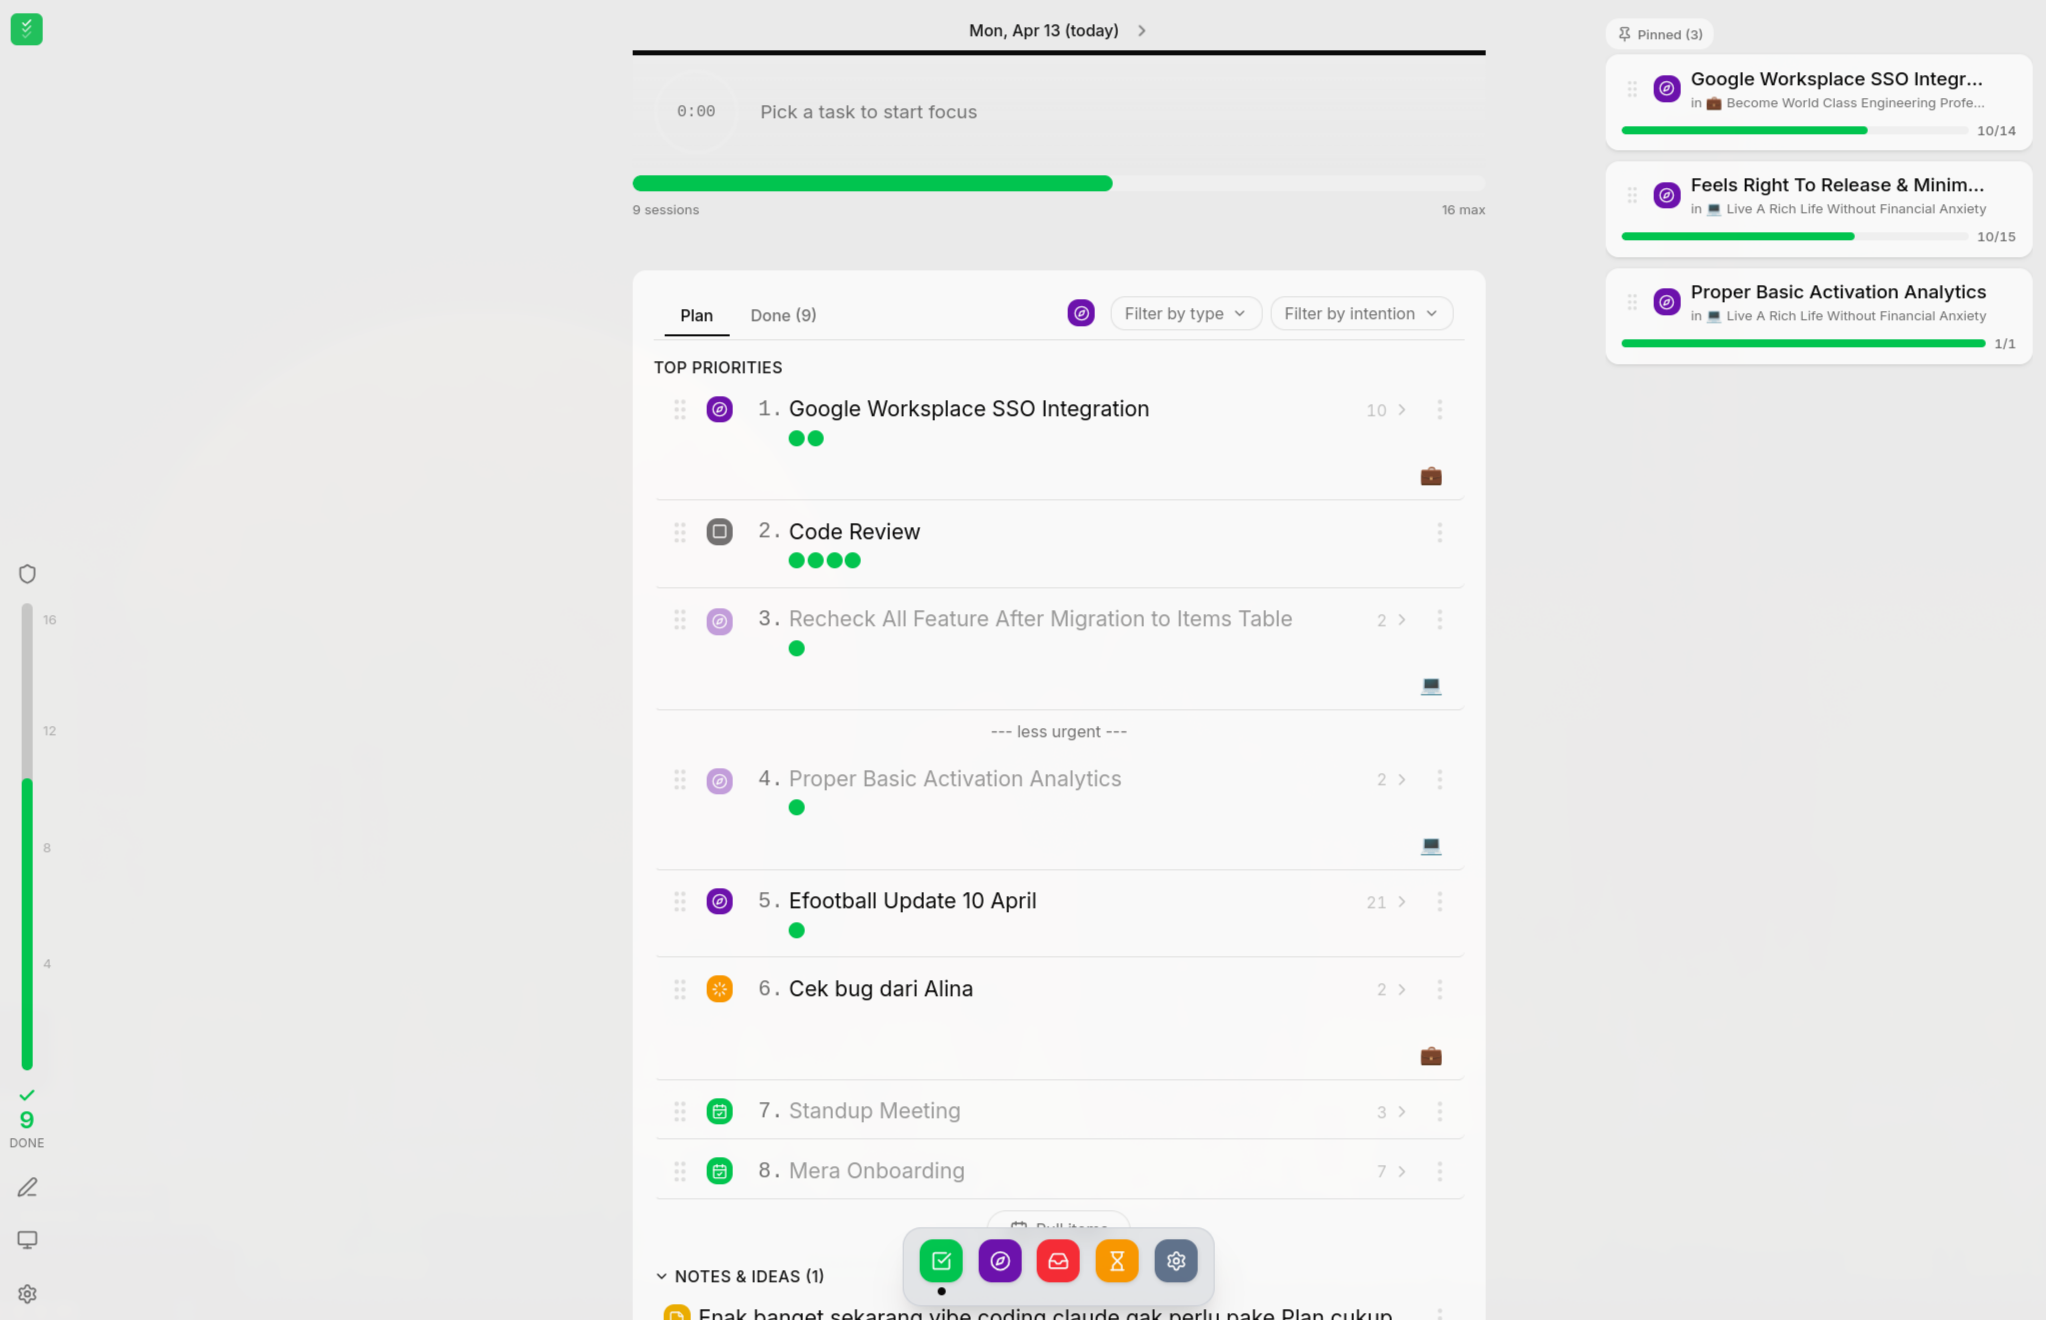This screenshot has height=1320, width=2046.
Task: Click the green sessions progress bar
Action: pyautogui.click(x=872, y=183)
